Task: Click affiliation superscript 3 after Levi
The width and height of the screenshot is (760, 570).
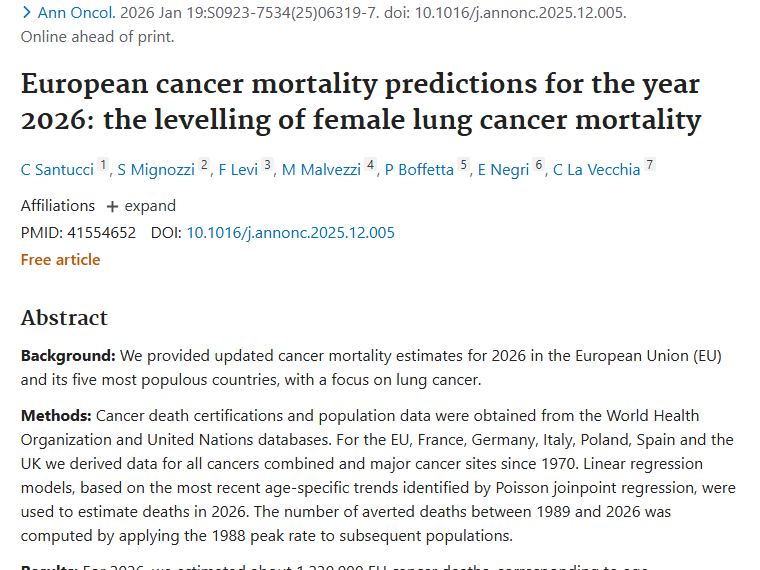Action: coord(268,165)
